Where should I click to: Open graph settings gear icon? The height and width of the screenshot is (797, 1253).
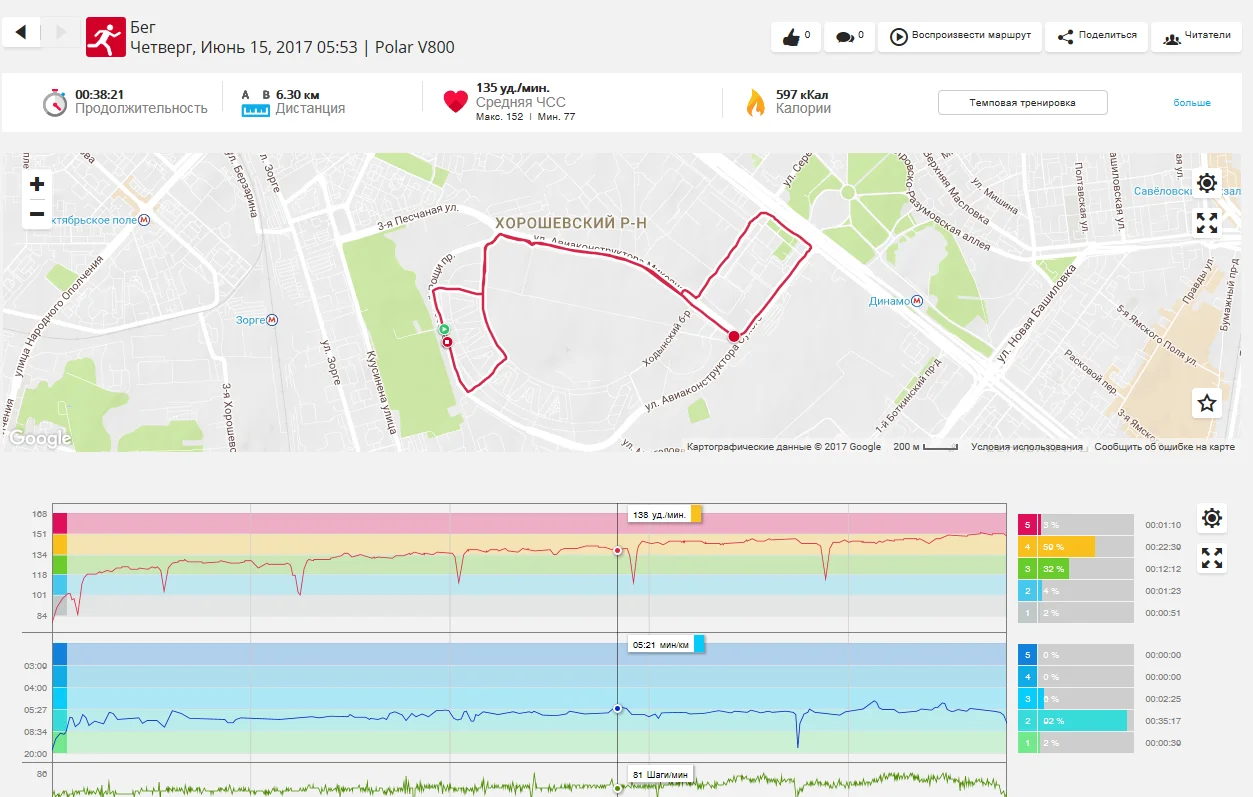click(x=1212, y=518)
